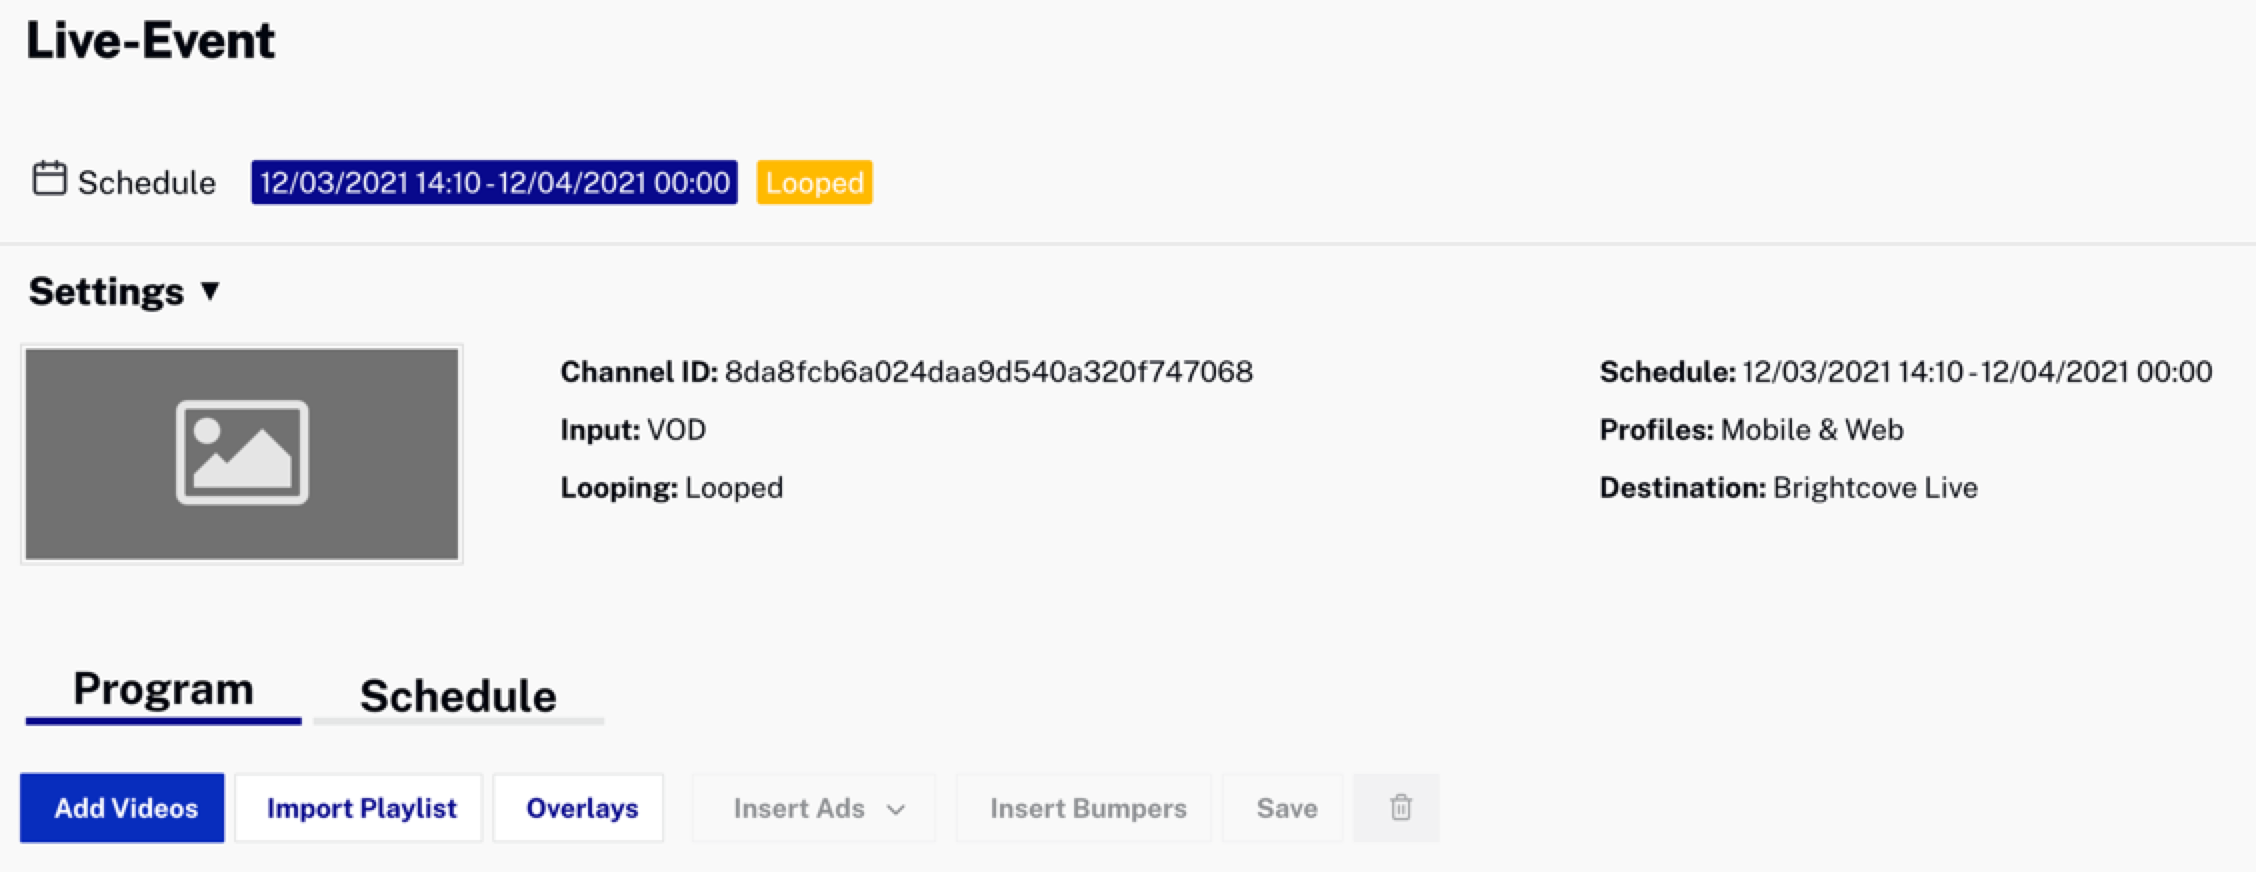This screenshot has height=872, width=2256.
Task: Switch to the Schedule tab
Action: click(x=458, y=697)
